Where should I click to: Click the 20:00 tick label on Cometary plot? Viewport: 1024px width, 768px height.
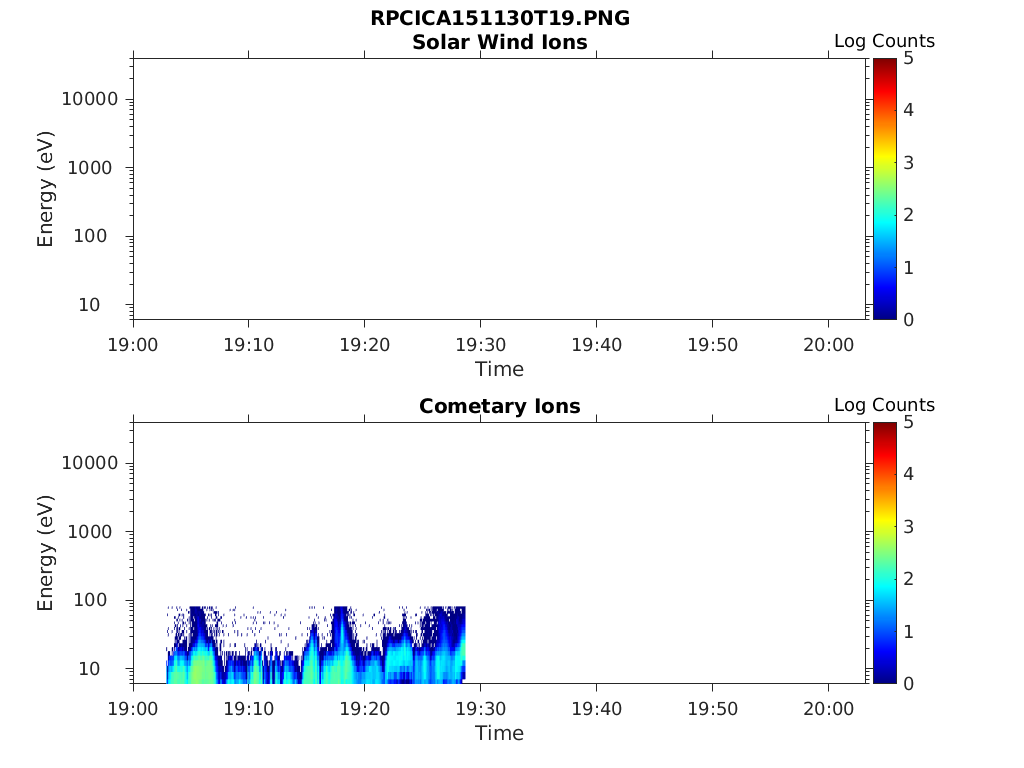(x=828, y=709)
